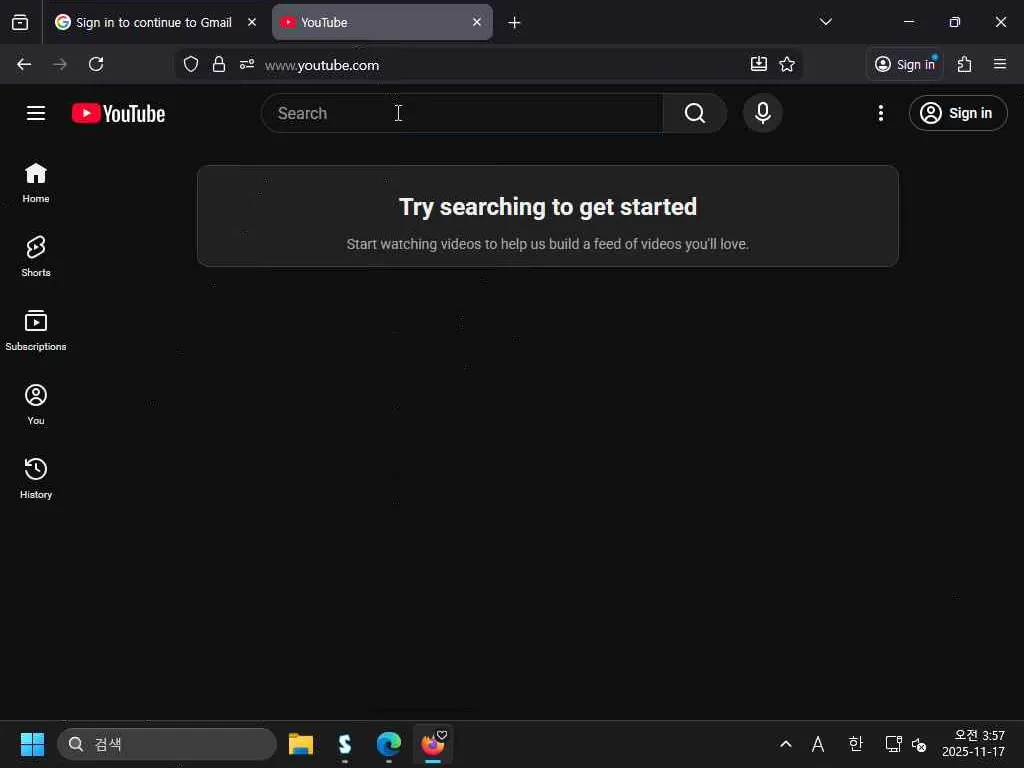The image size is (1024, 768).
Task: Click inside the YouTube Search field
Action: pyautogui.click(x=462, y=113)
